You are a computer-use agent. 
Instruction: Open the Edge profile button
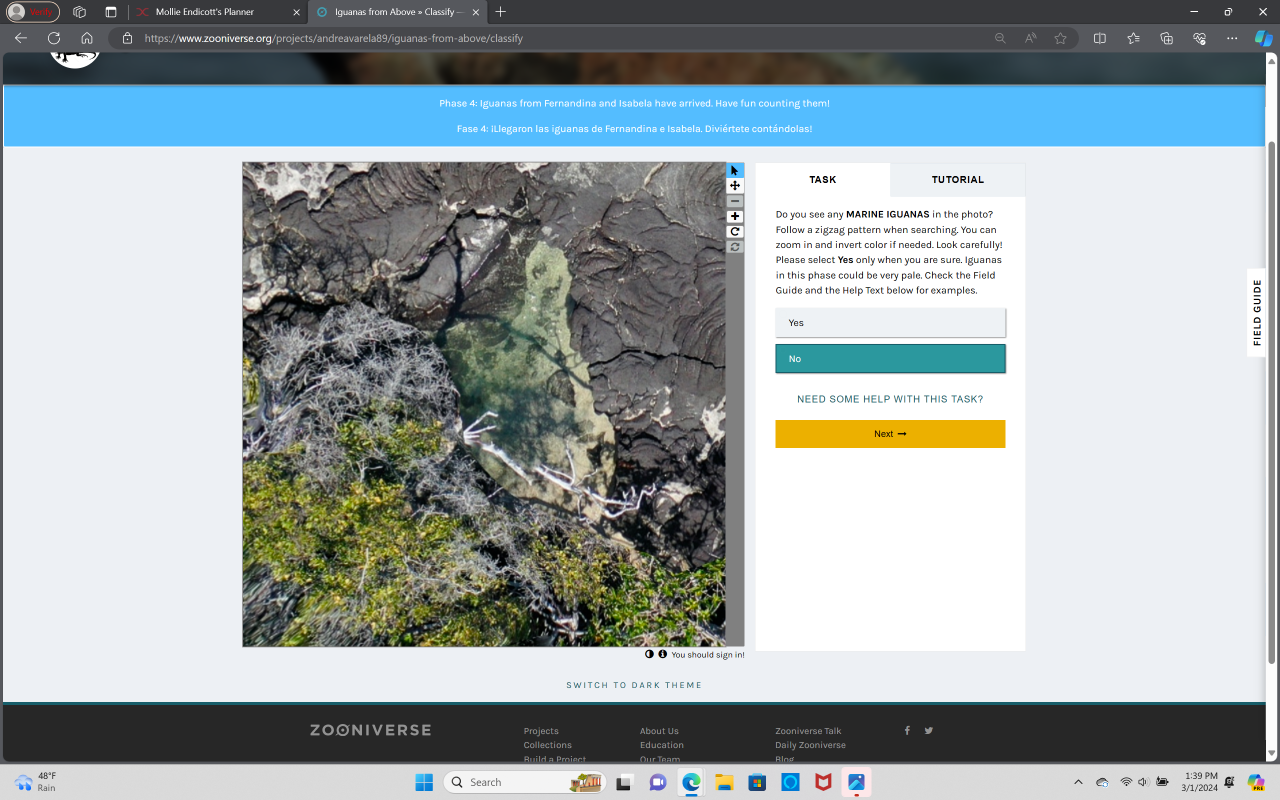tap(33, 12)
